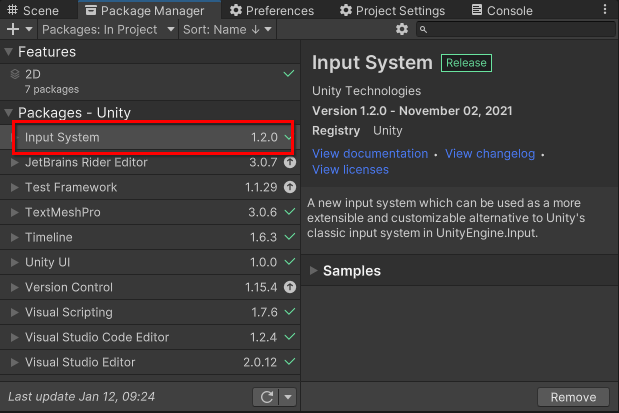Expand Test Framework versions arrow

coord(14,187)
